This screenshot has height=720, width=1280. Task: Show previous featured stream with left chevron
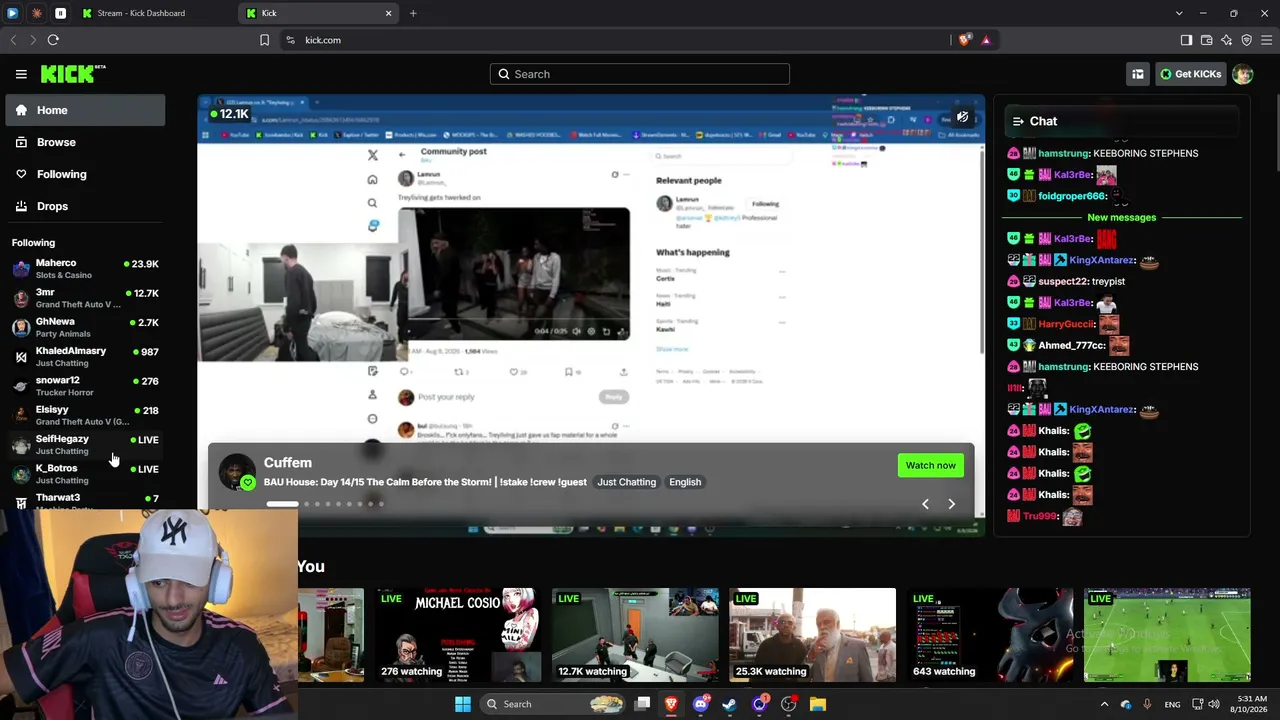(x=925, y=504)
